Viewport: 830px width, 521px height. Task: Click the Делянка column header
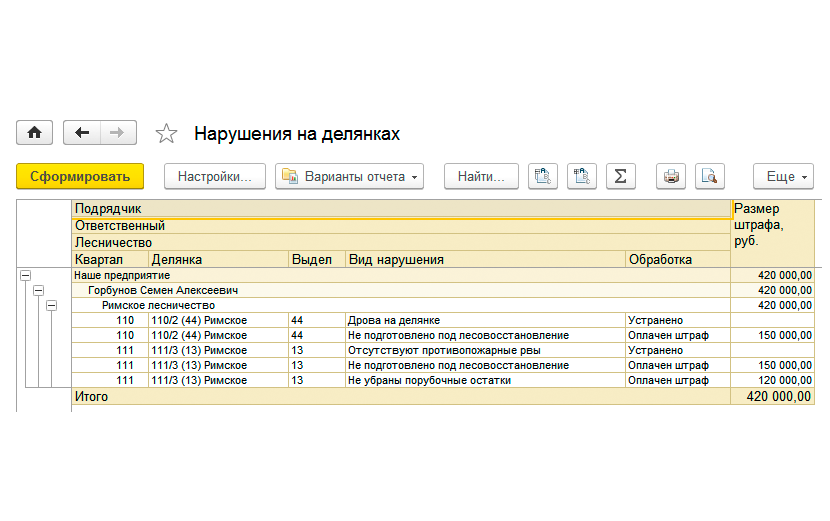pyautogui.click(x=219, y=259)
